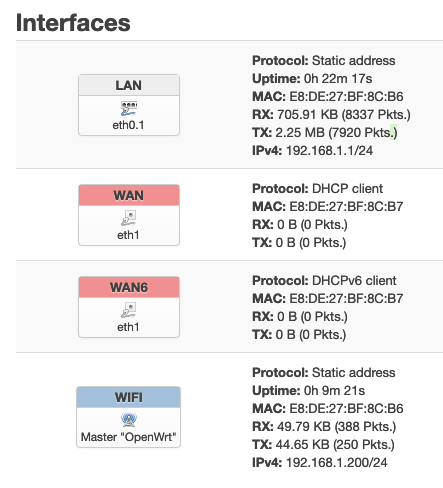Click the WIFI wireless antenna icon
Screen dimensions: 443x488
click(x=129, y=420)
